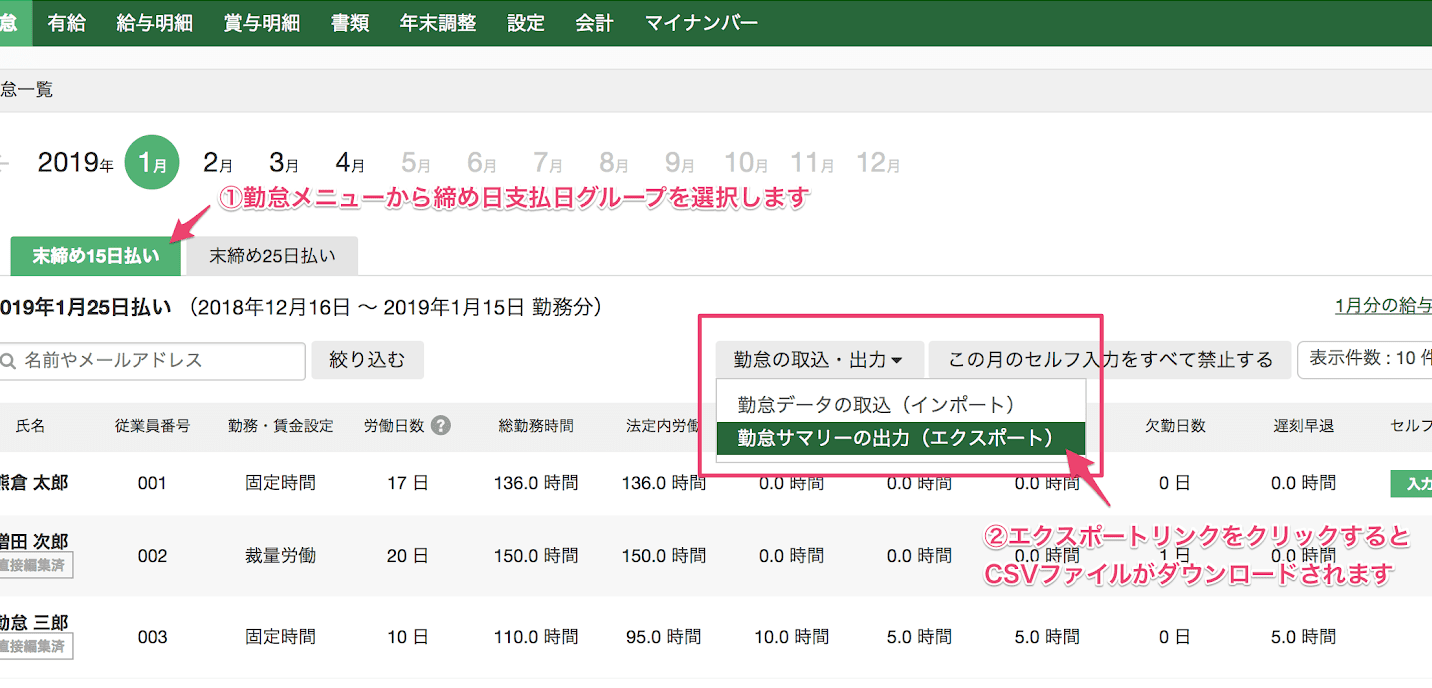Screen dimensions: 1432x688
Task: Open the 設定 menu
Action: coord(526,23)
